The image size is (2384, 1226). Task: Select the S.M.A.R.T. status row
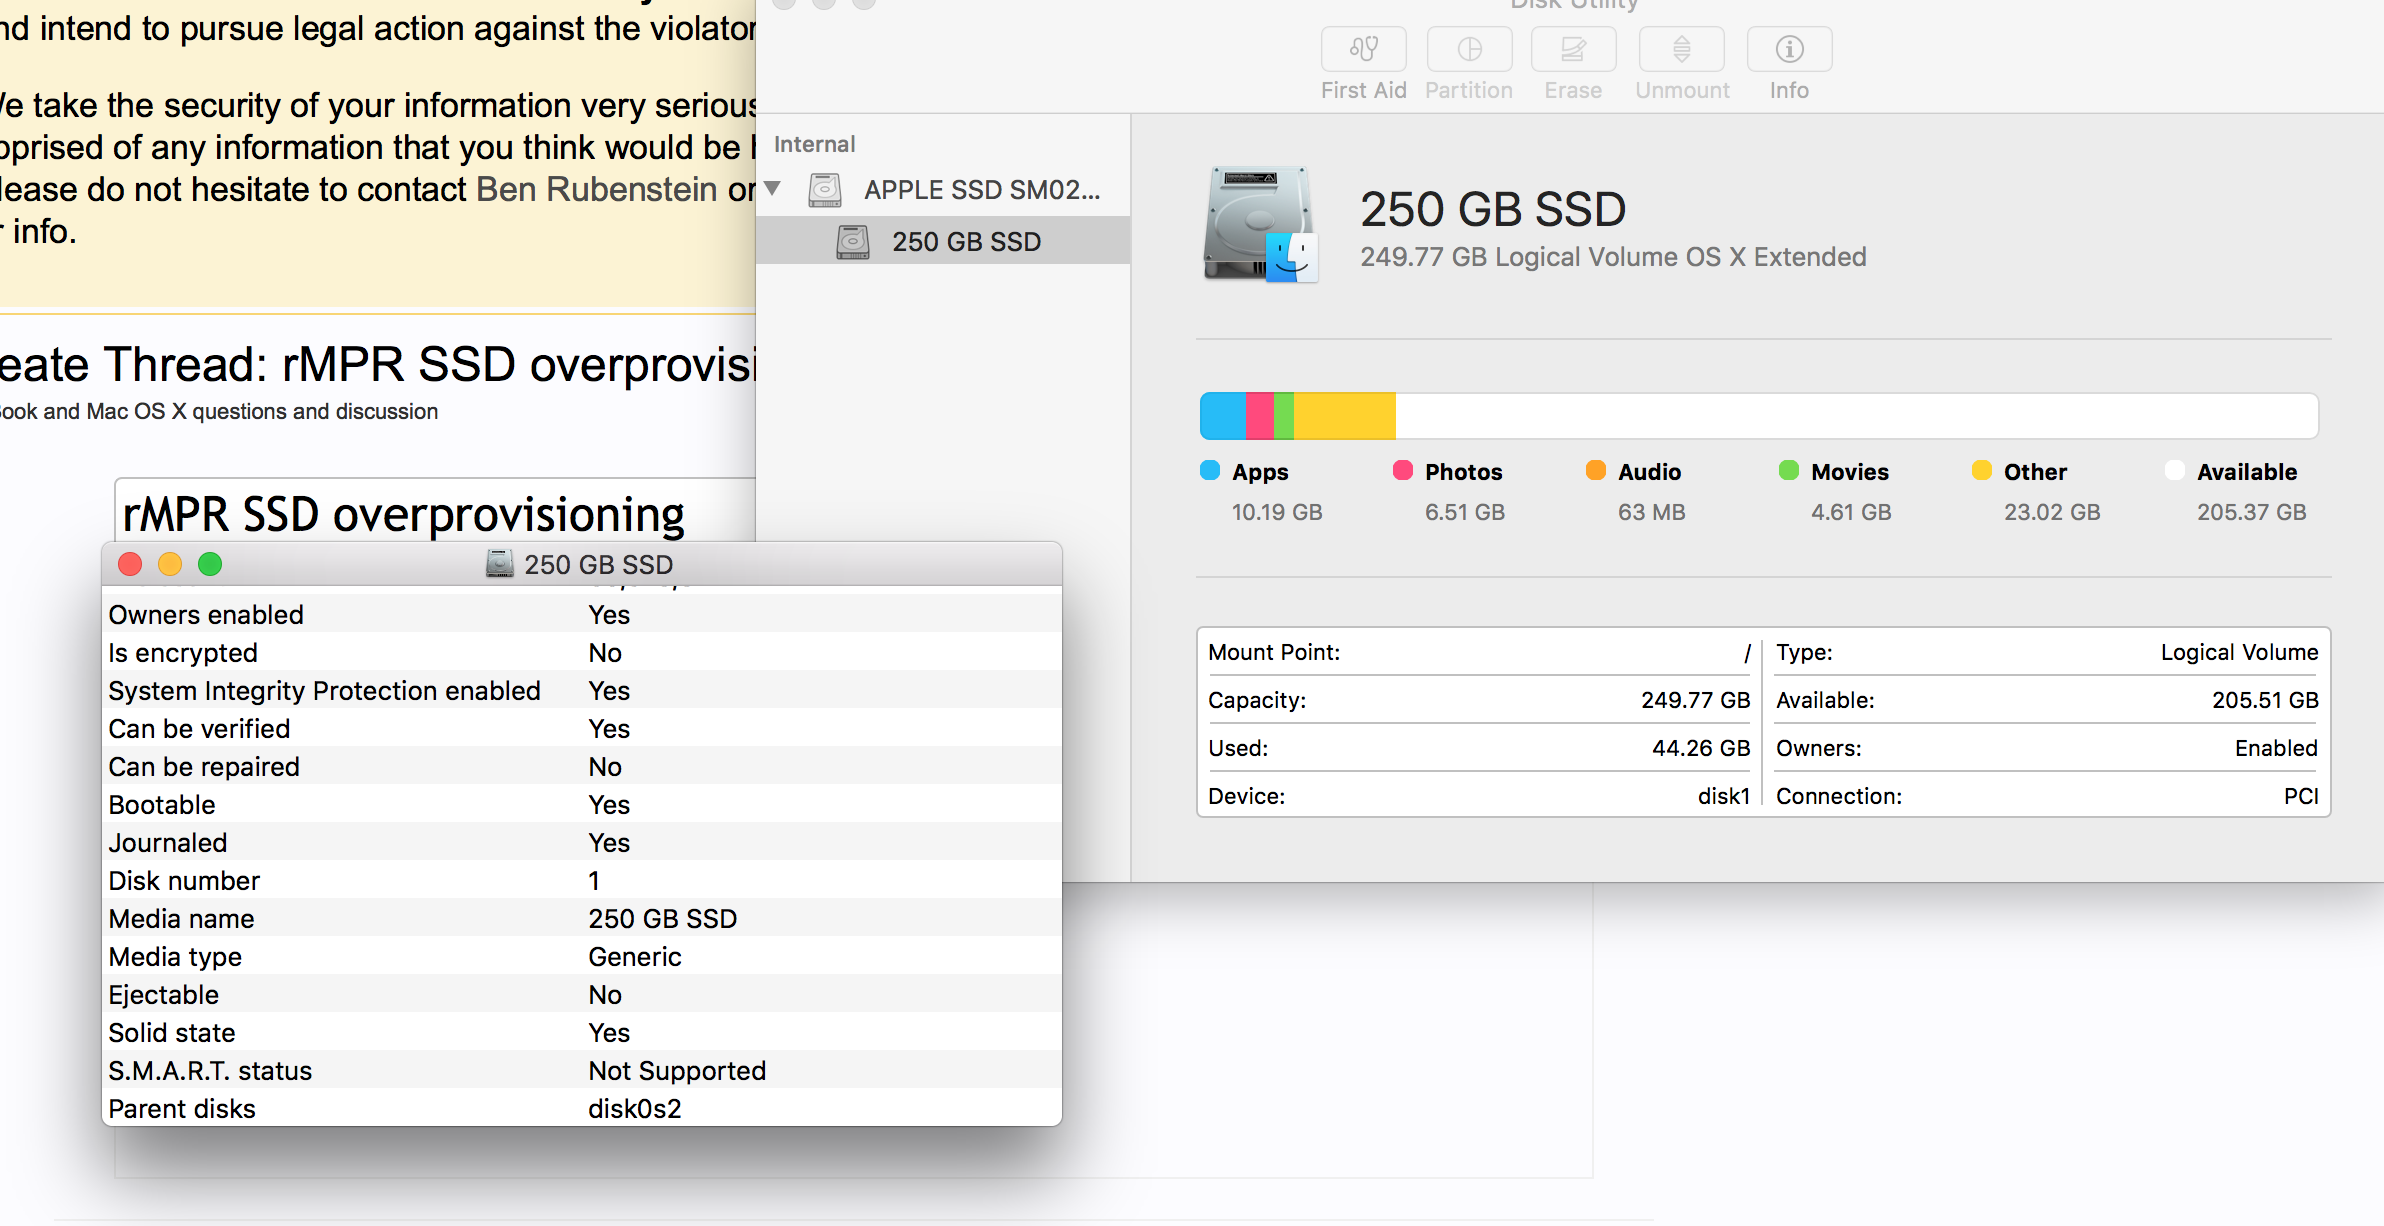582,1070
